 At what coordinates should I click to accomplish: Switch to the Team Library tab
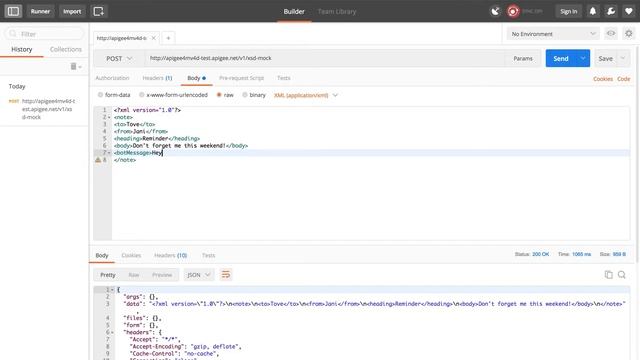tap(337, 11)
